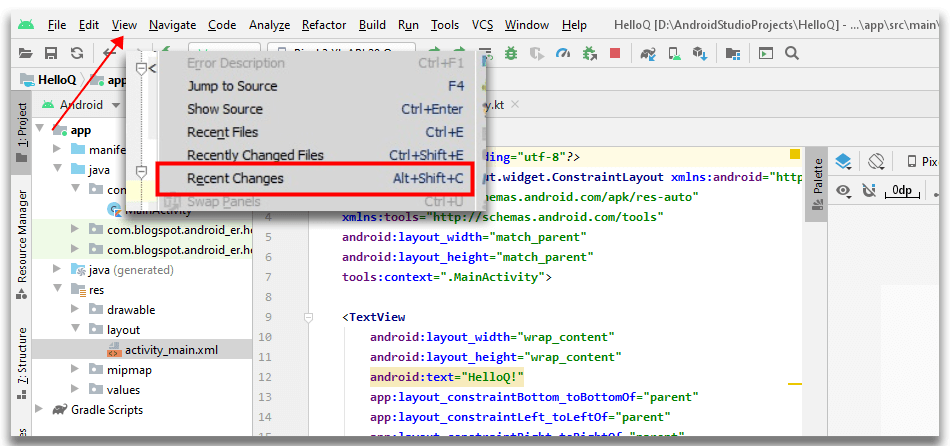Select Recently Changed Files menu entry
The width and height of the screenshot is (950, 446).
255,155
